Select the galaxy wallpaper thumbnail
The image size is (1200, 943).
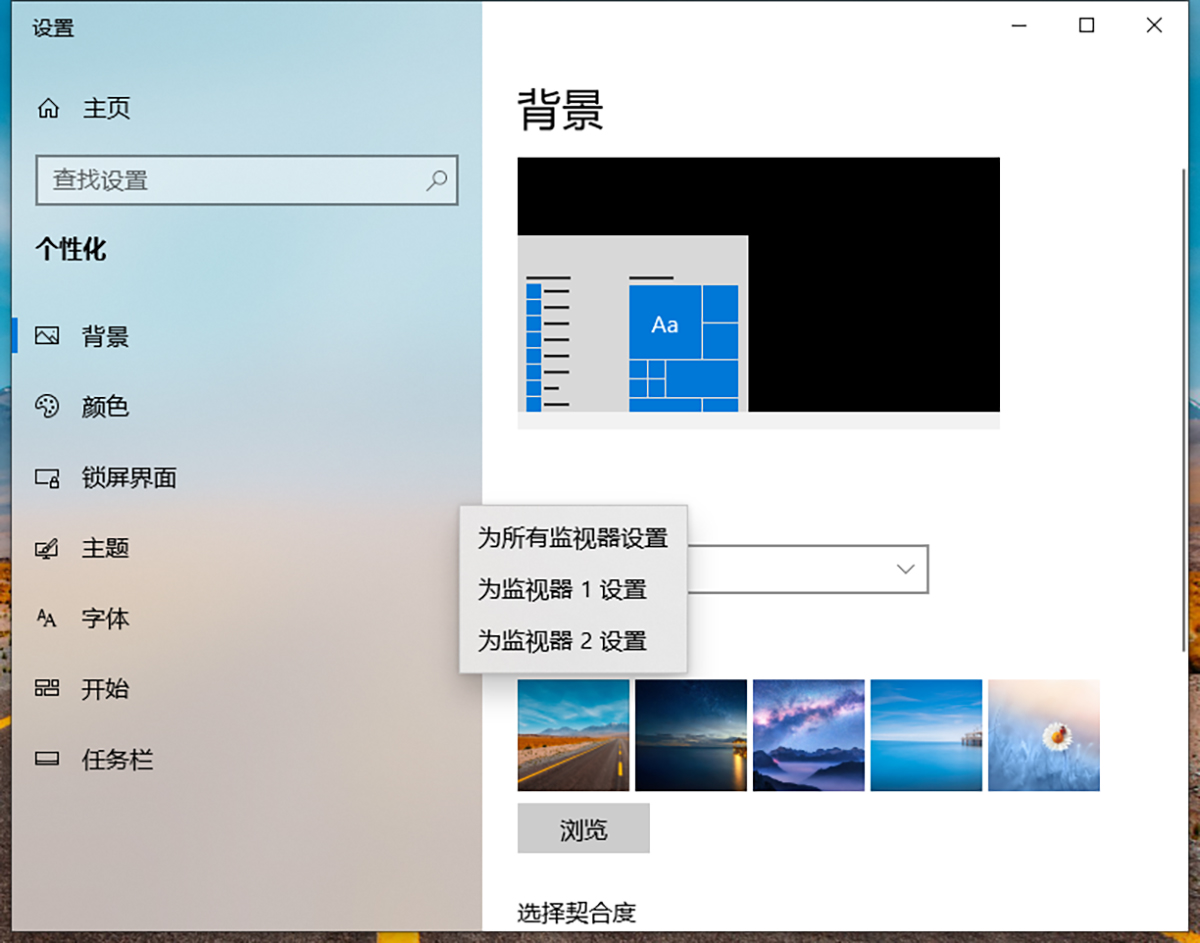coord(808,735)
